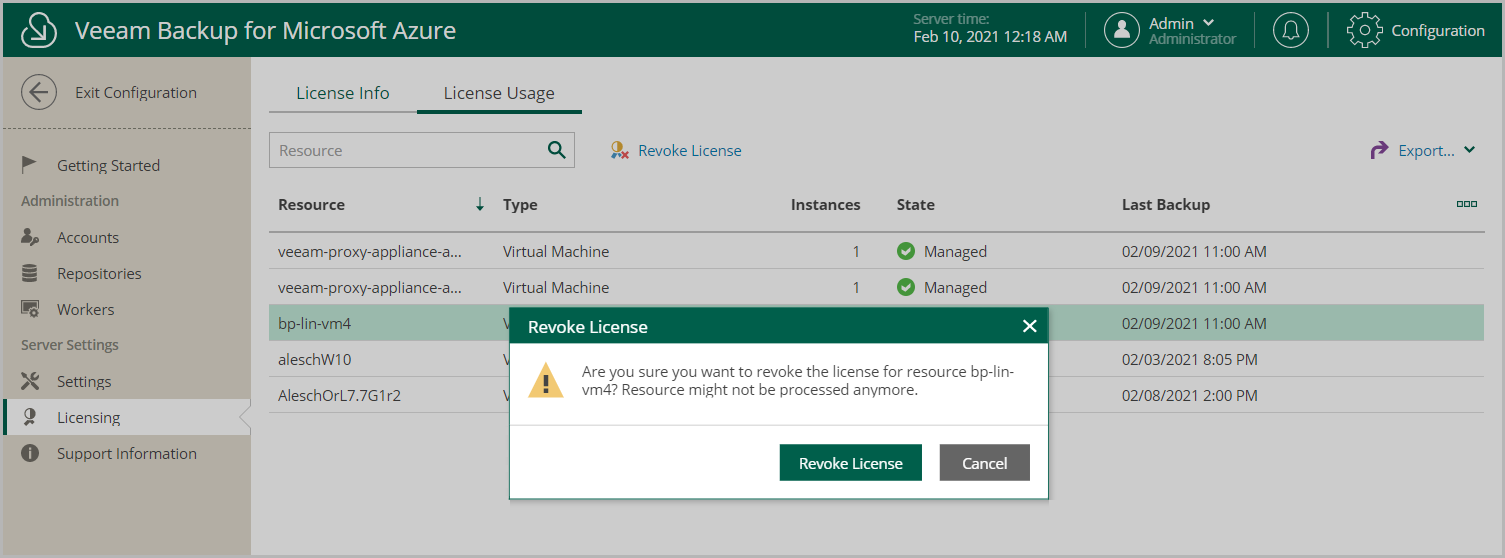The height and width of the screenshot is (558, 1505).
Task: Click the Admin user avatar icon
Action: (1122, 30)
